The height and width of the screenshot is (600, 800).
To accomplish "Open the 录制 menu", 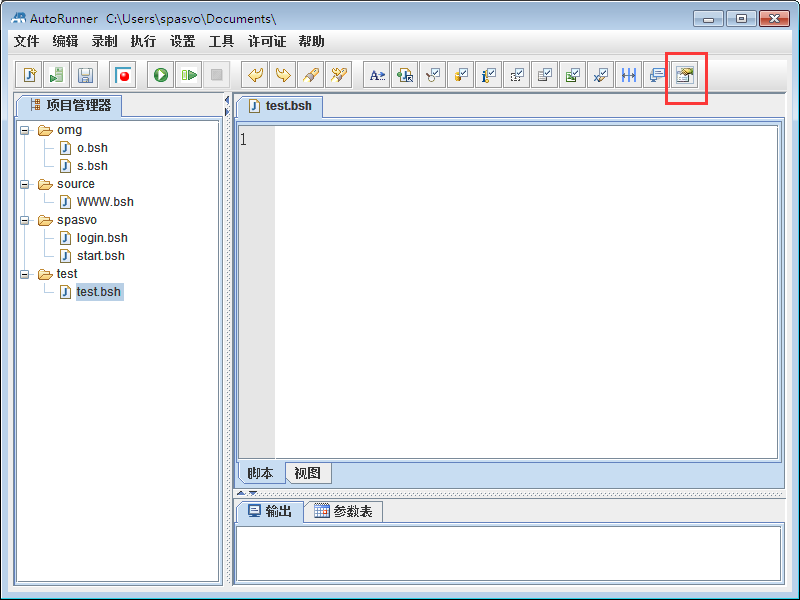I will [105, 41].
